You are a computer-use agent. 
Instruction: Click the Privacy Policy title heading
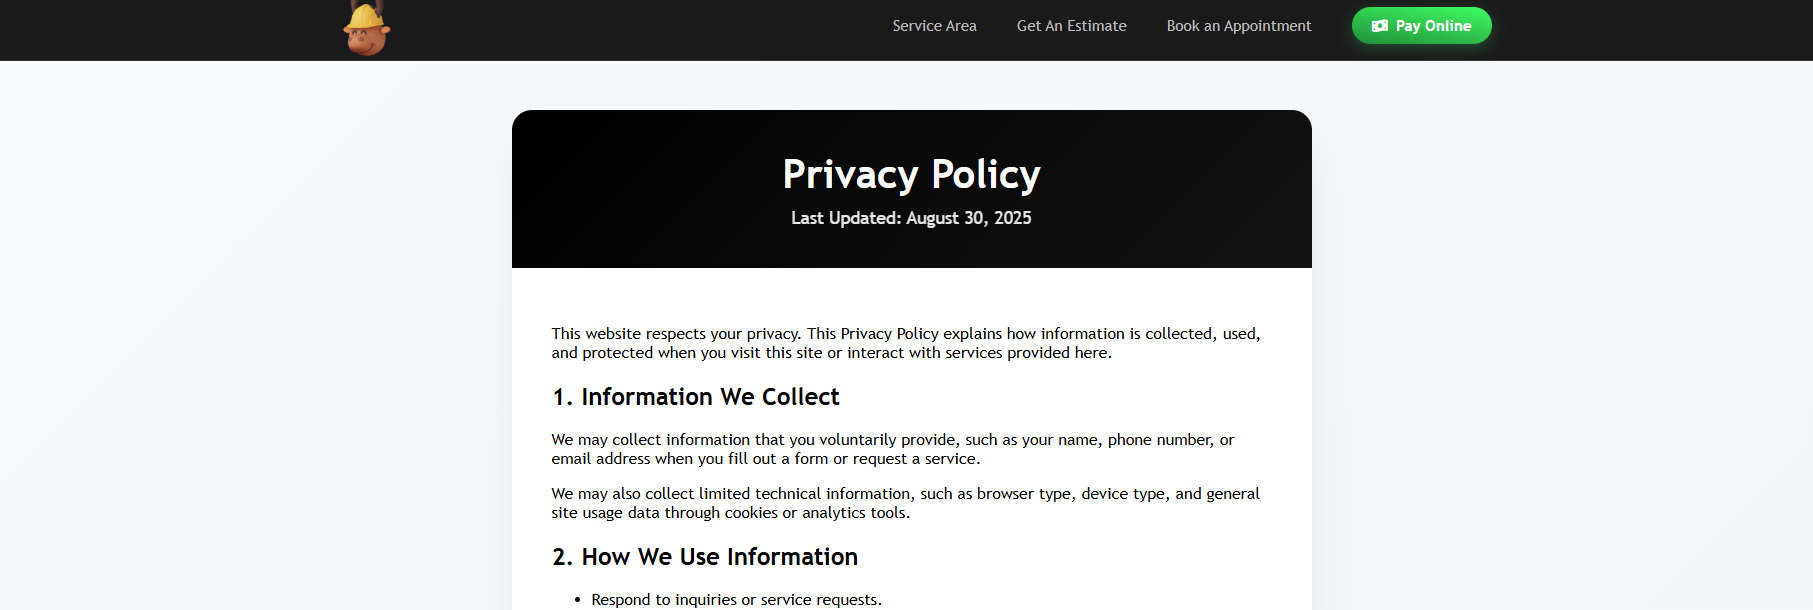[911, 174]
